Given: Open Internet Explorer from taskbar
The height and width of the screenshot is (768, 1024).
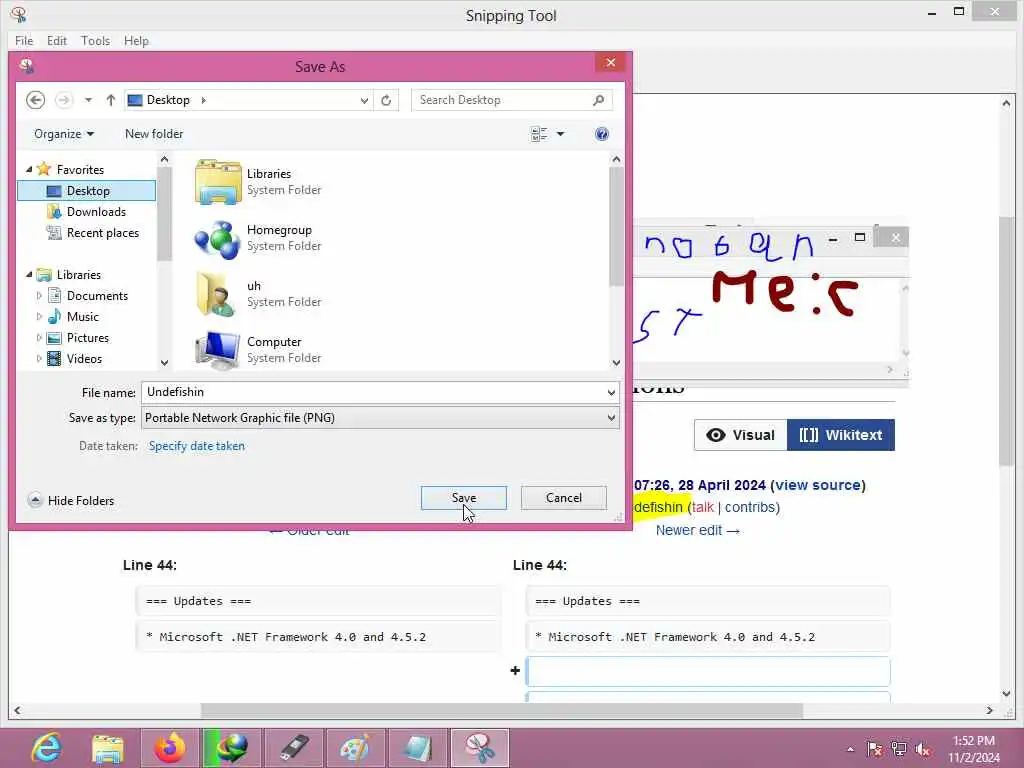Looking at the screenshot, I should pyautogui.click(x=46, y=748).
